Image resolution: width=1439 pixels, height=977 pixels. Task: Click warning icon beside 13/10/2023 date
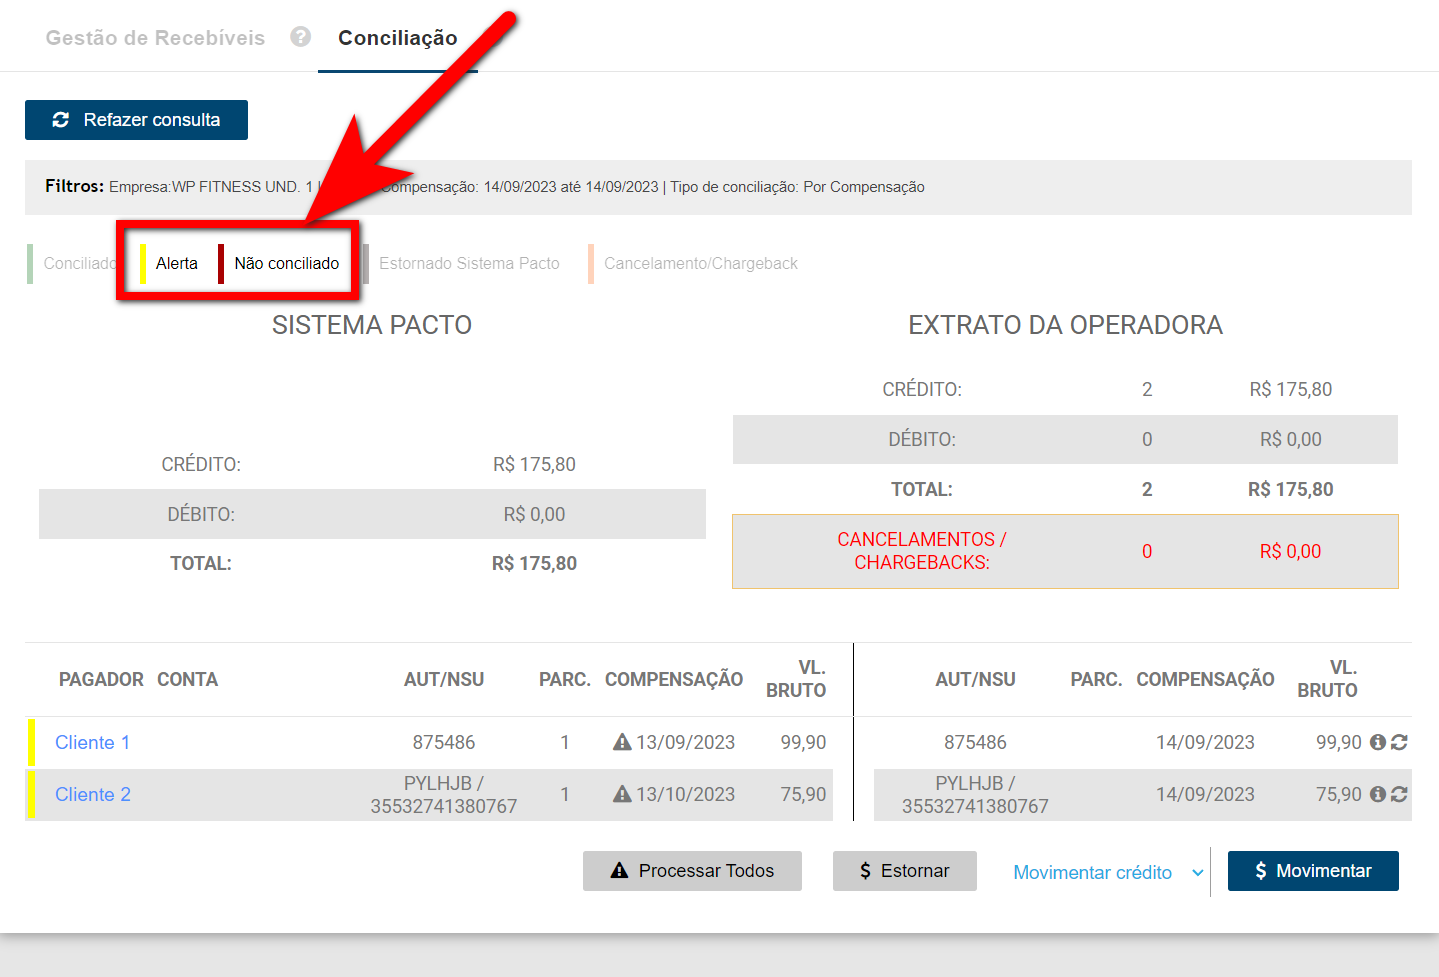pyautogui.click(x=622, y=794)
